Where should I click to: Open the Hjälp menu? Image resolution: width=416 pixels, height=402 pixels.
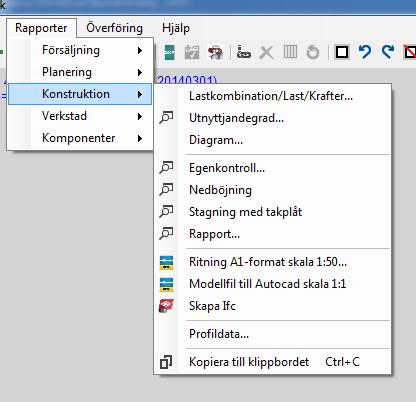pos(176,28)
